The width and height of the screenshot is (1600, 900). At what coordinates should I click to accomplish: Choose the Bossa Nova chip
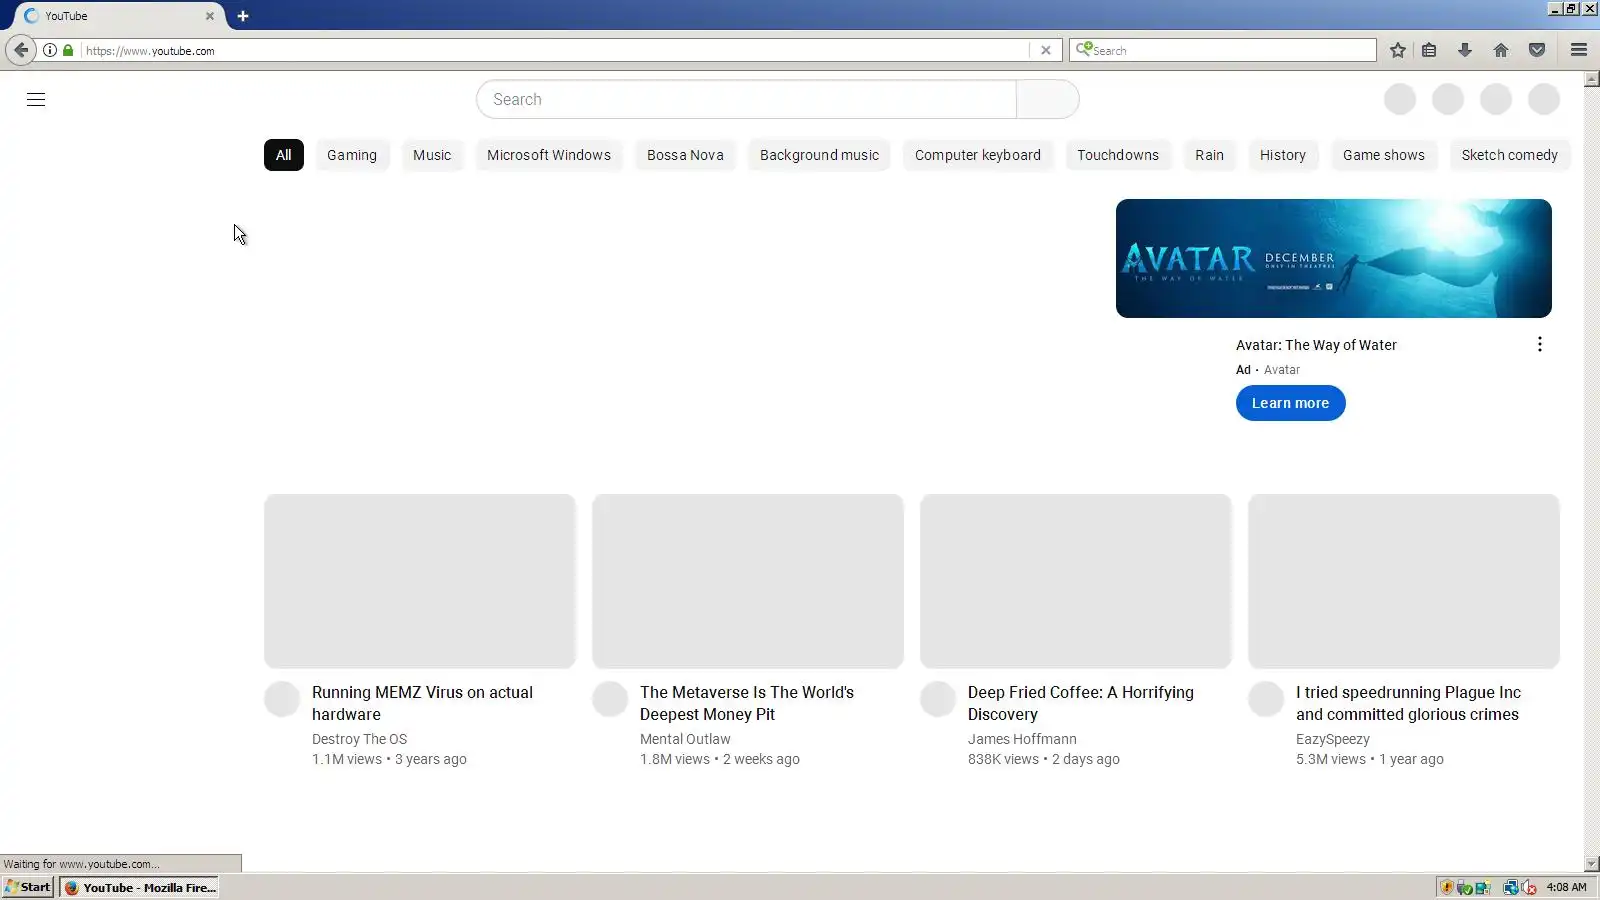pos(685,155)
